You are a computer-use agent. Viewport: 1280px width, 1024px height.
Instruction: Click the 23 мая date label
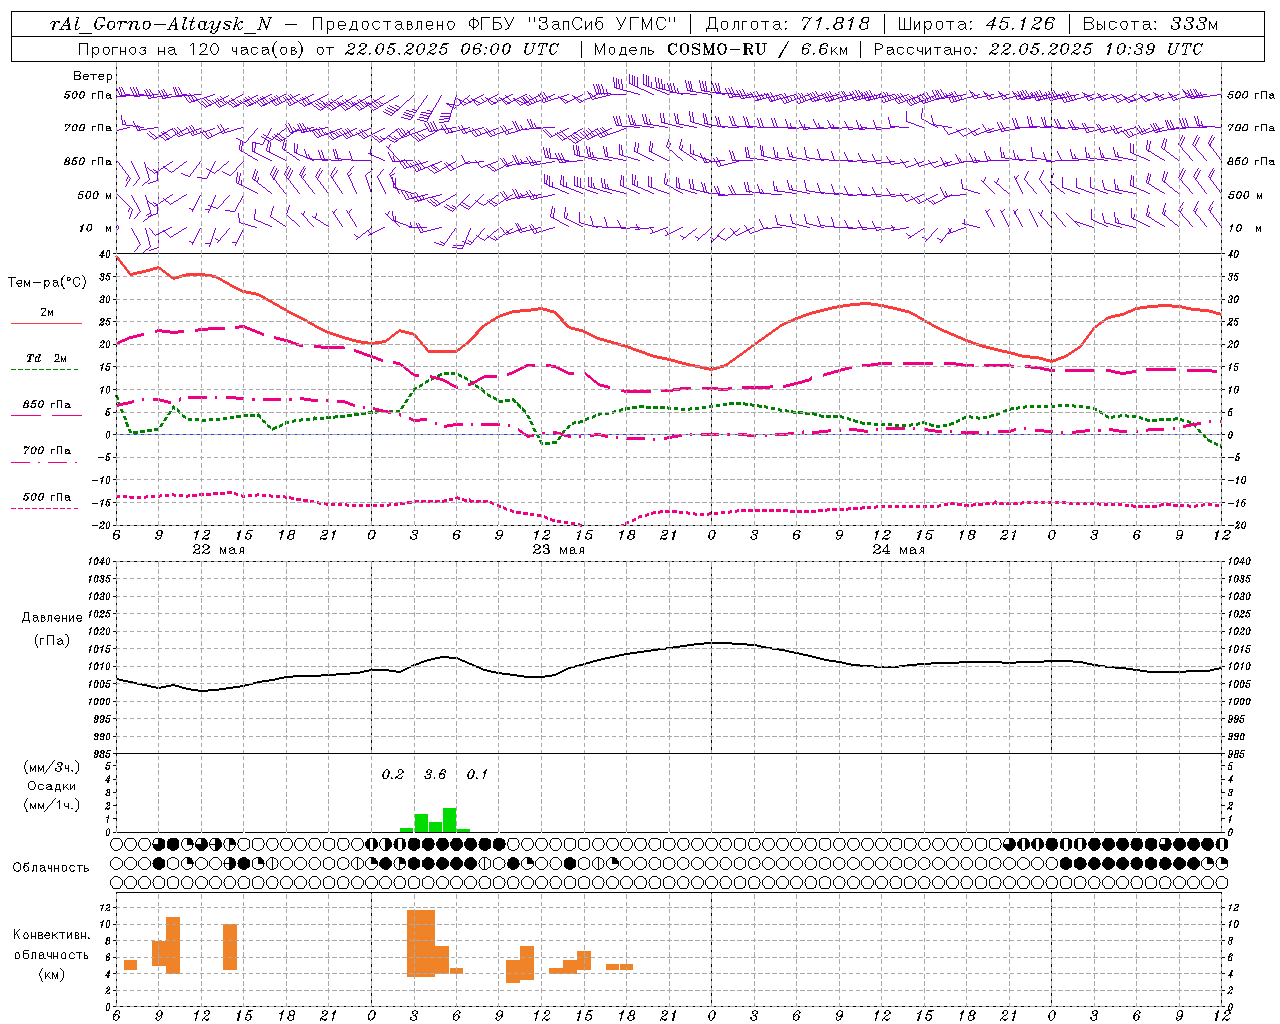click(559, 549)
